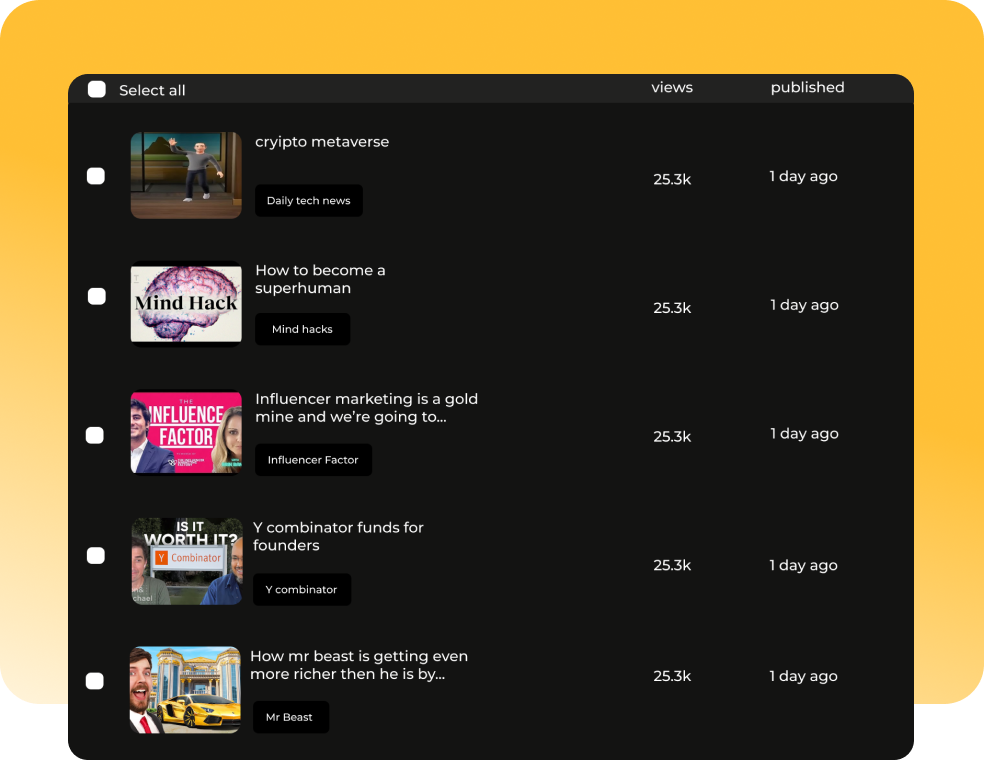Tick checkbox for How to become a superhuman
The height and width of the screenshot is (760, 984).
[97, 297]
